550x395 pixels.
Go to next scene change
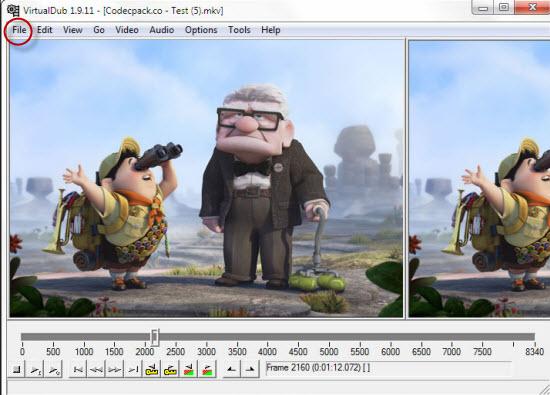pyautogui.click(x=207, y=369)
